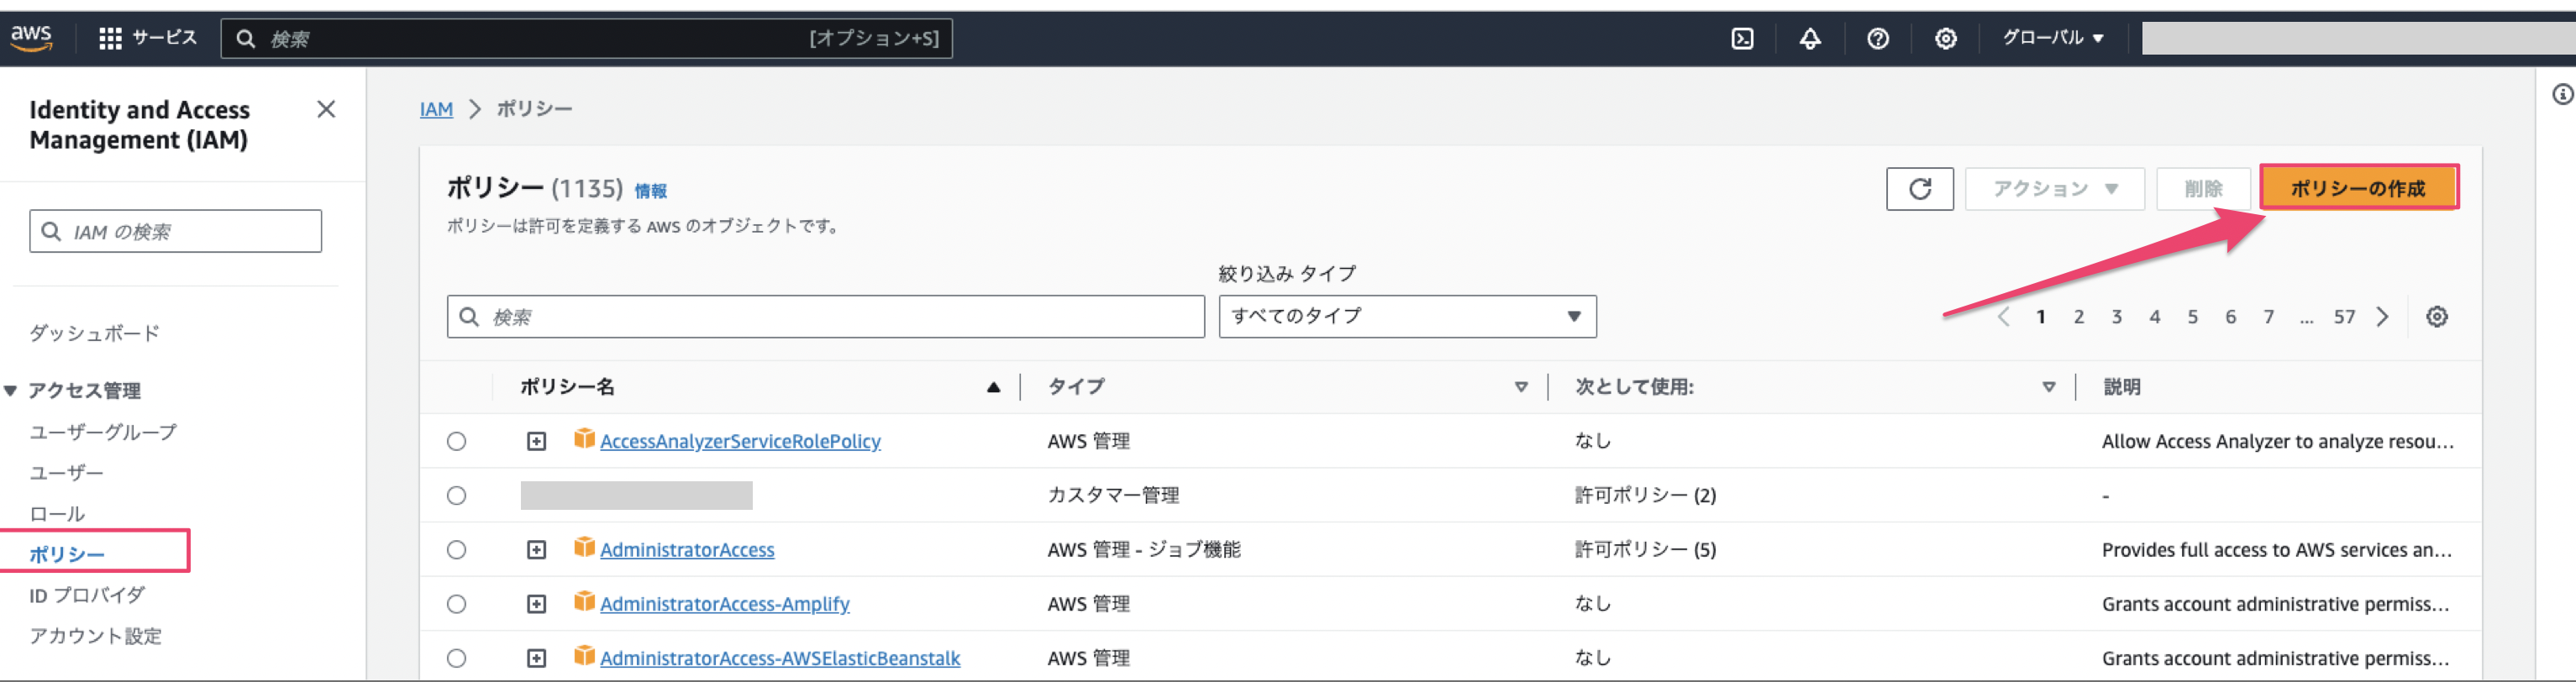Focus the policy table 検索 field
This screenshot has height=682, width=2576.
825,316
